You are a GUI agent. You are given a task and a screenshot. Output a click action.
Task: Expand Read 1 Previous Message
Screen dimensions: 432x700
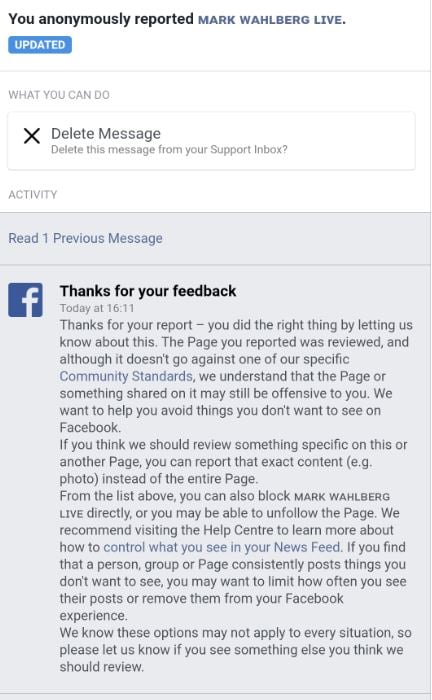coord(85,238)
